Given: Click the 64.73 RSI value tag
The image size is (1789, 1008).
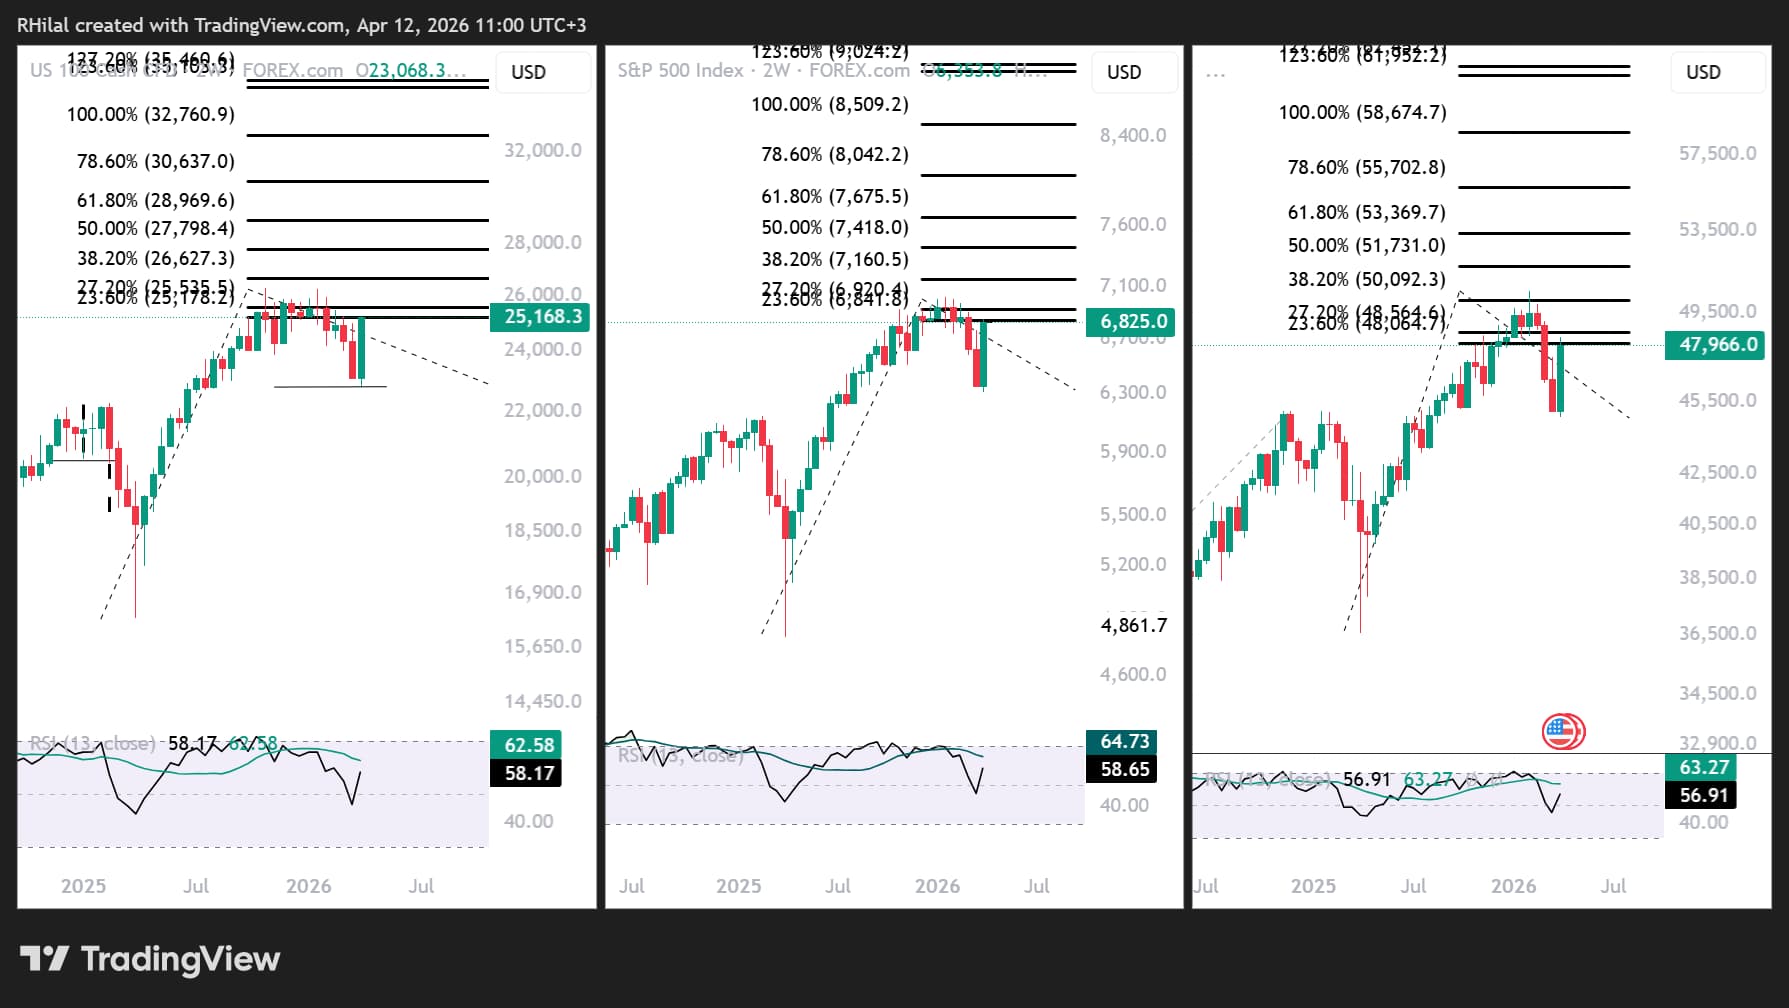Looking at the screenshot, I should [1122, 741].
